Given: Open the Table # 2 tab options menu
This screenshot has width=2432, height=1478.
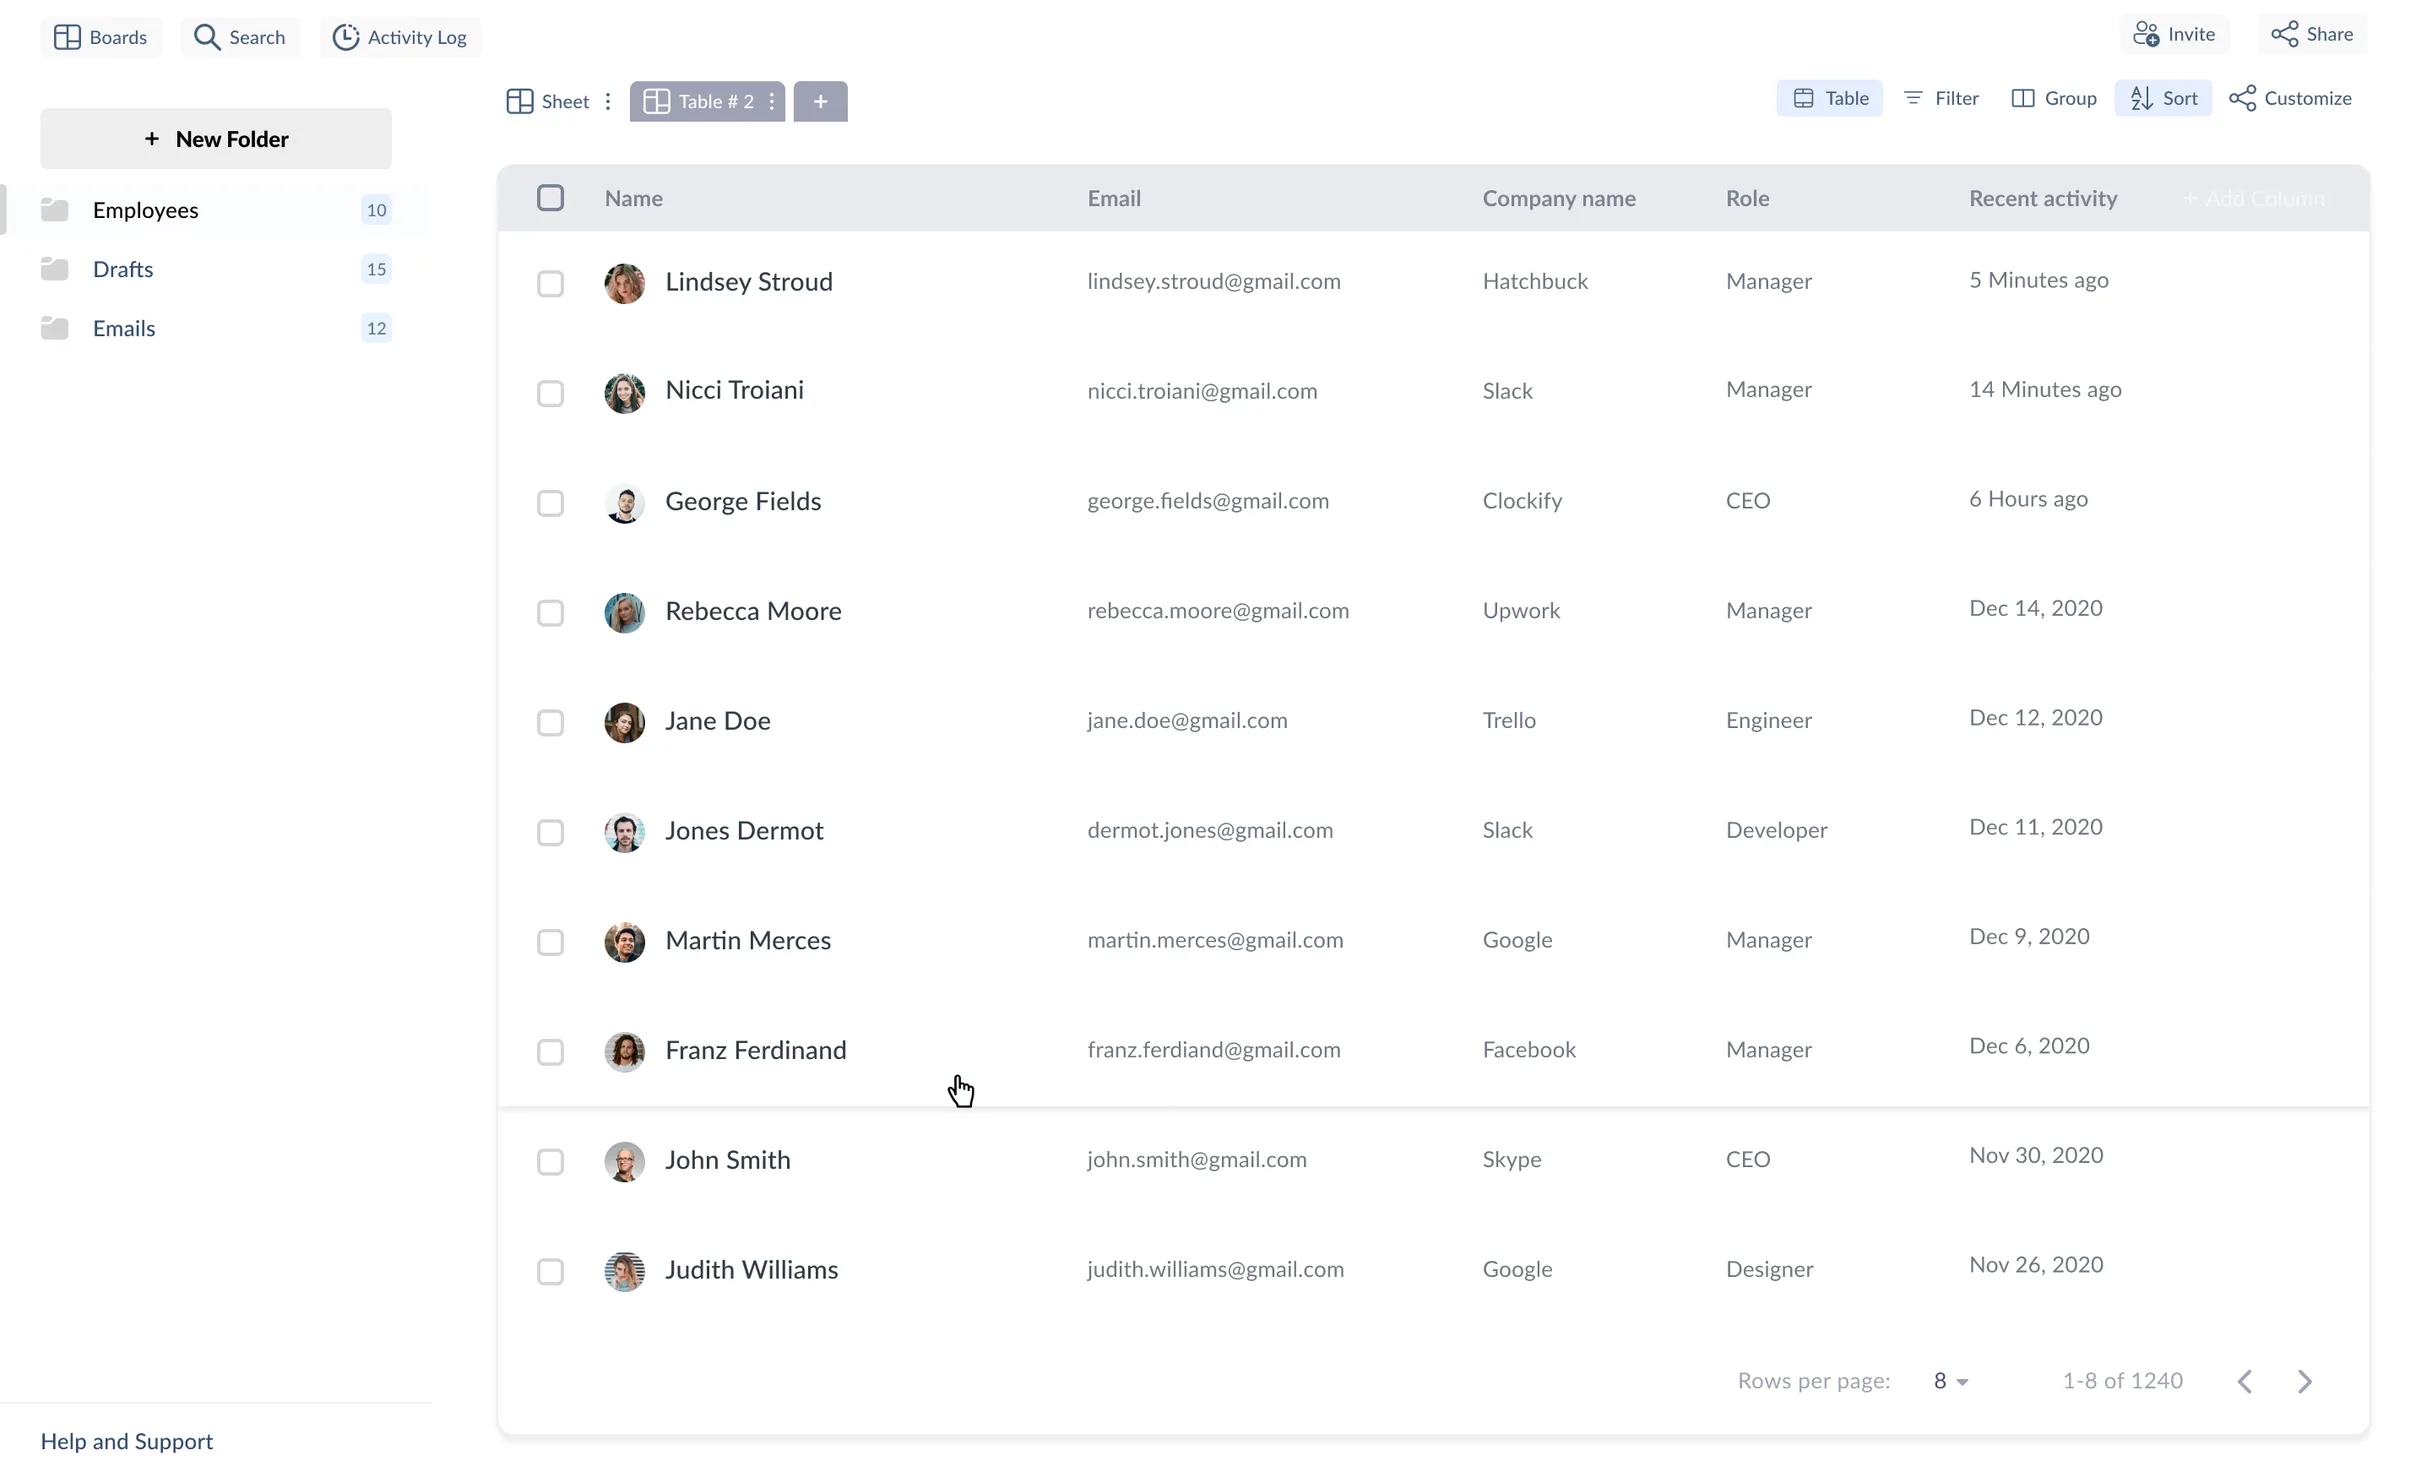Looking at the screenshot, I should 772,101.
